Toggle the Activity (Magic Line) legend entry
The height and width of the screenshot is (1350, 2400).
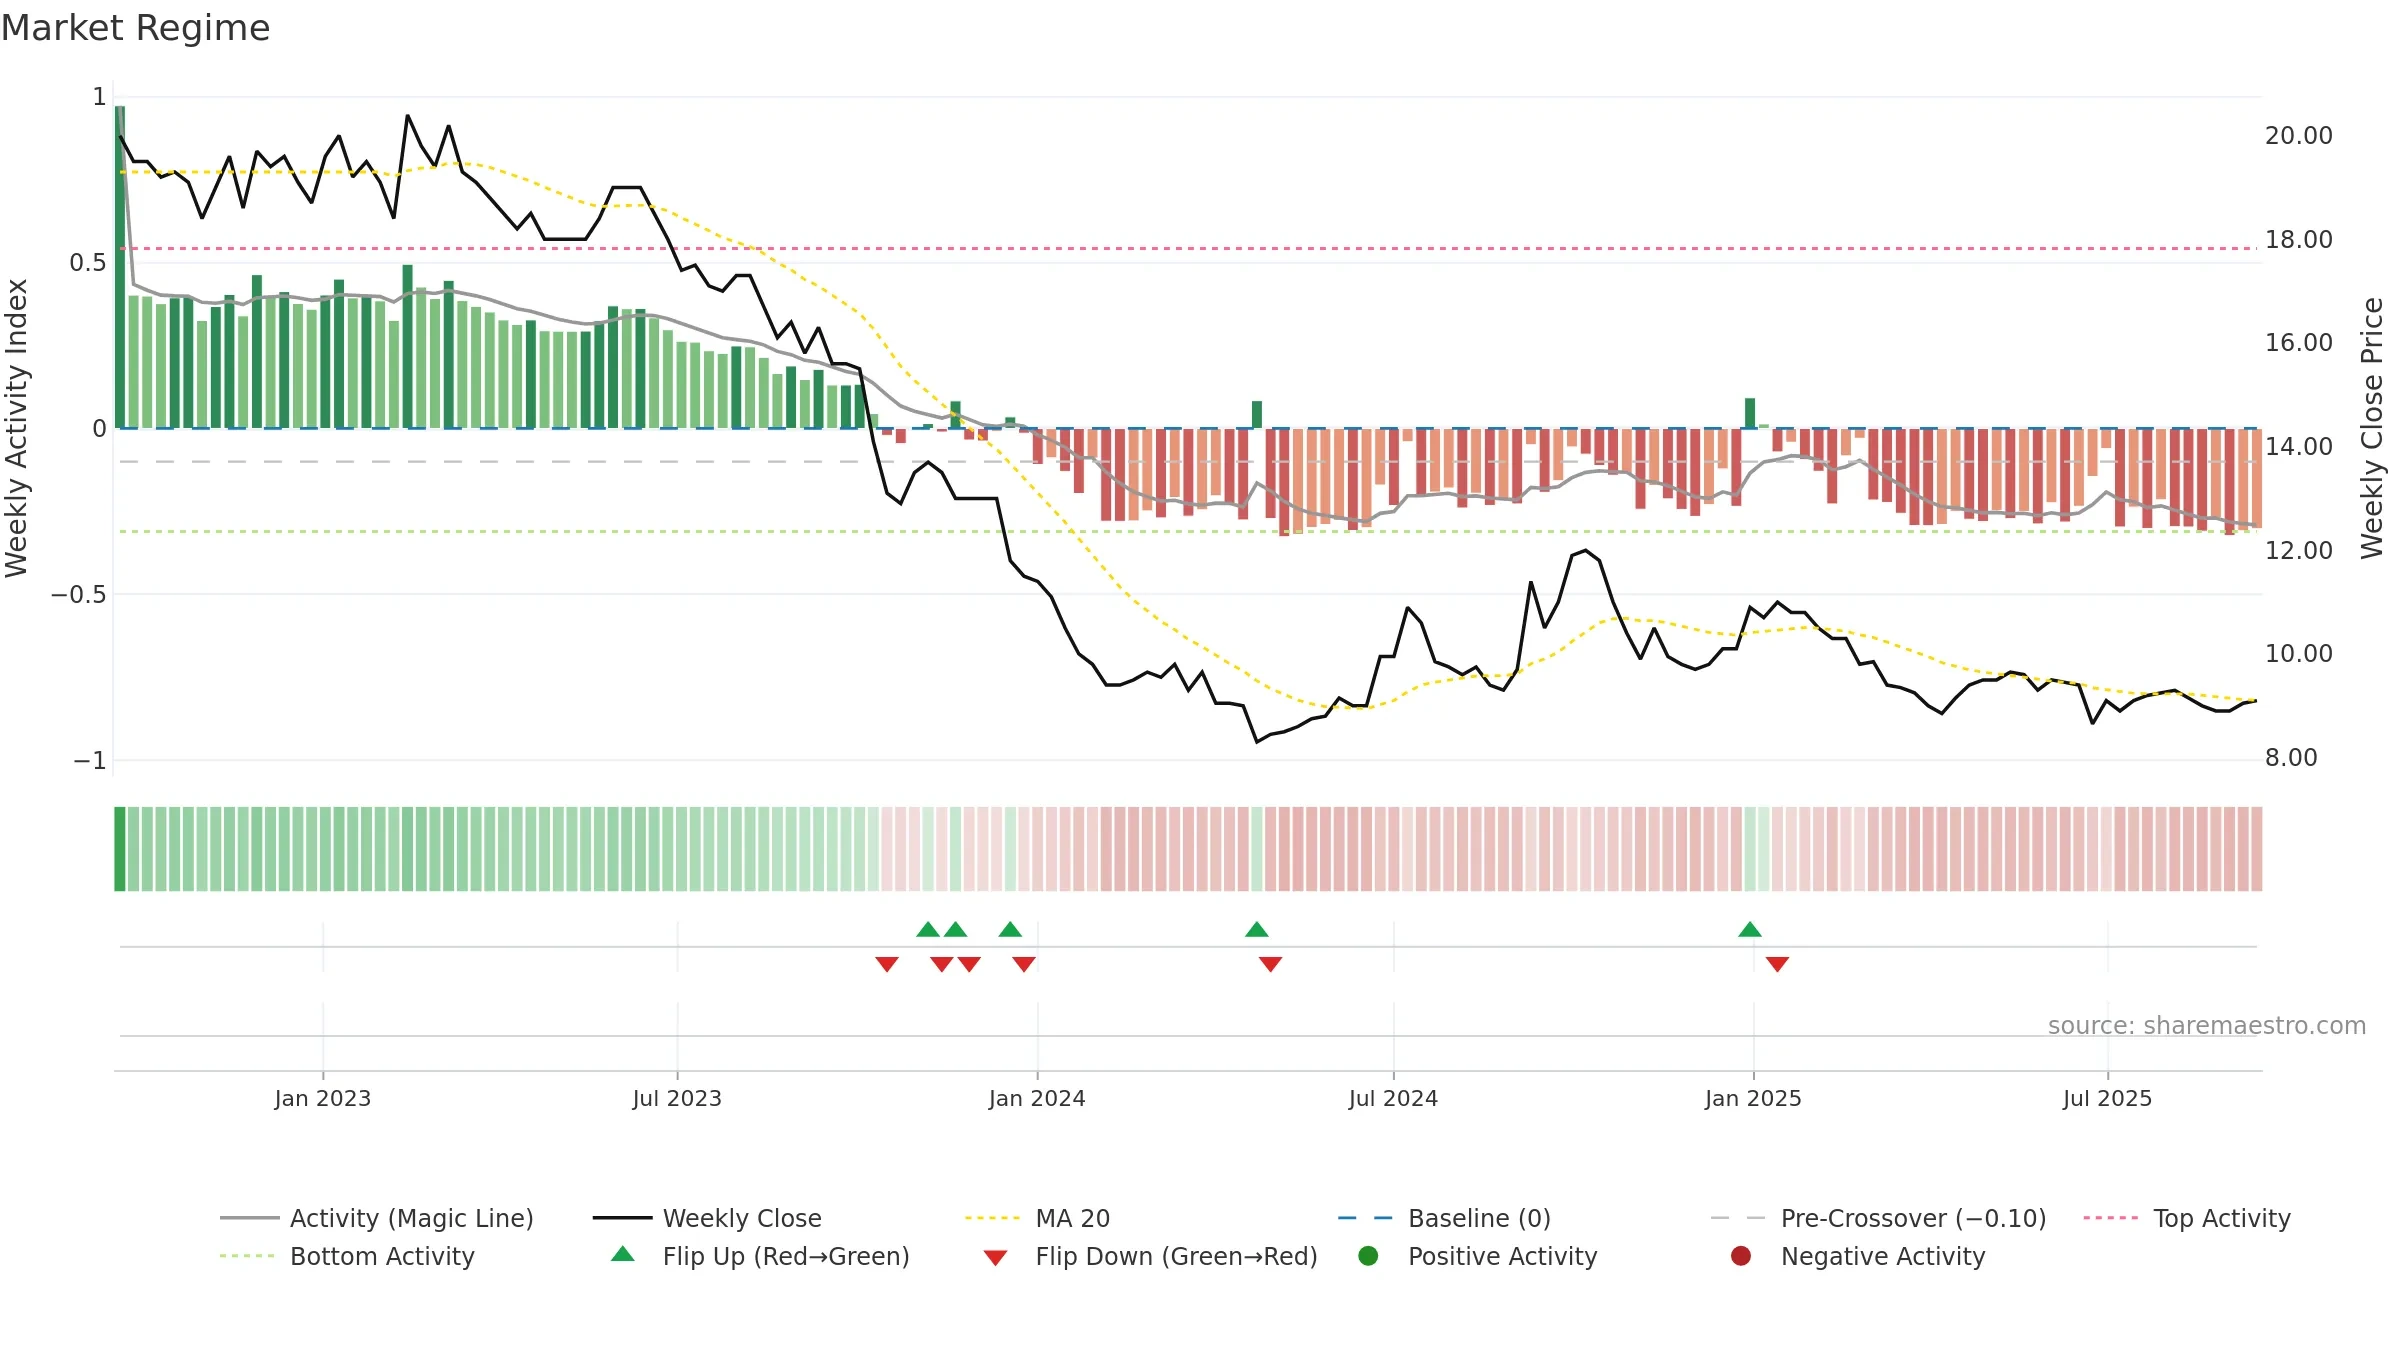377,1218
